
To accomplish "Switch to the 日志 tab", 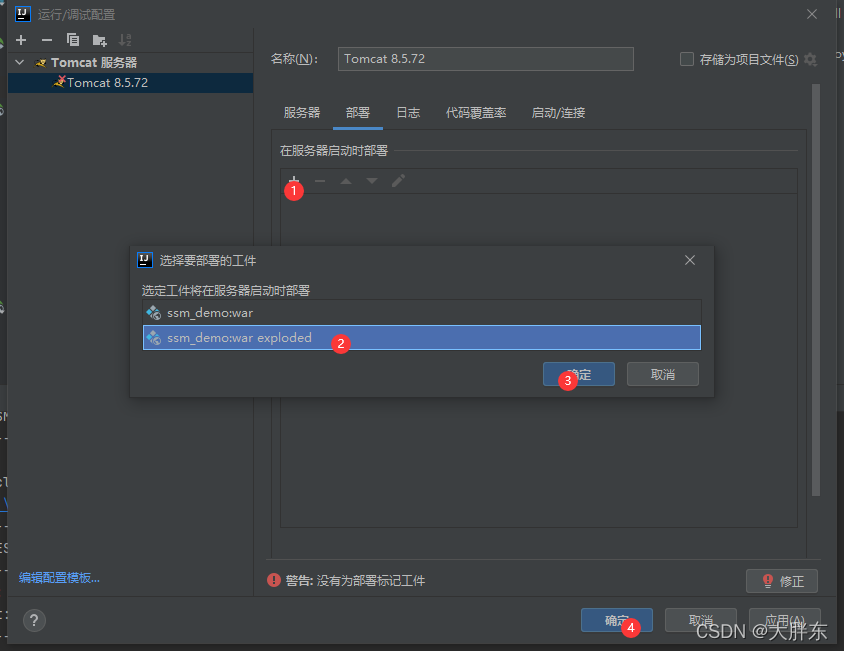I will click(408, 113).
